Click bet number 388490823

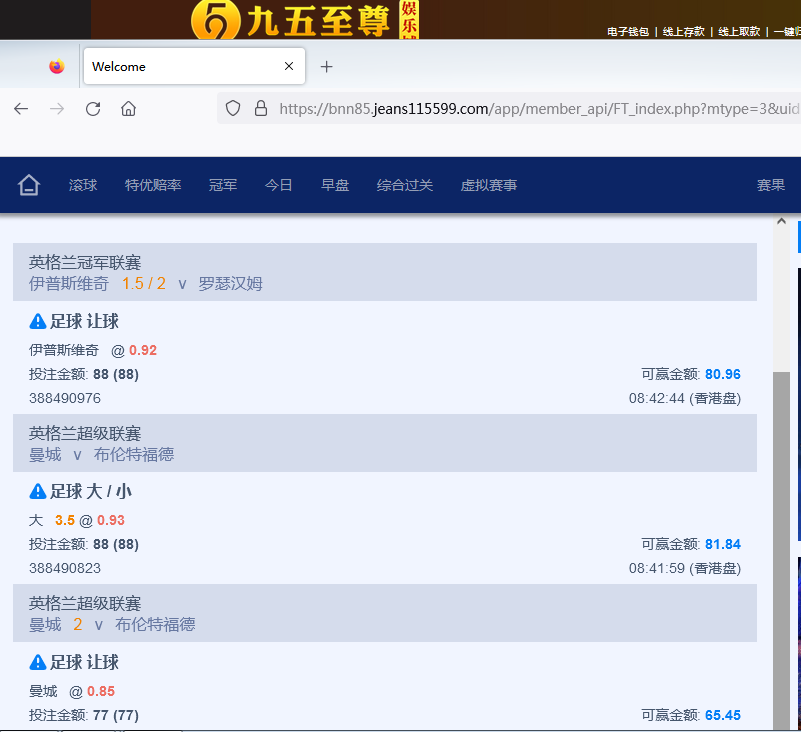point(65,569)
